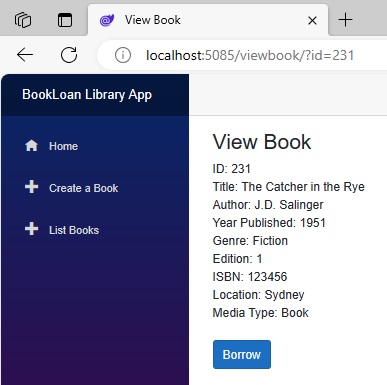Select Year Published: 1951 text
Viewport: 387px width, 385px height.
269,223
